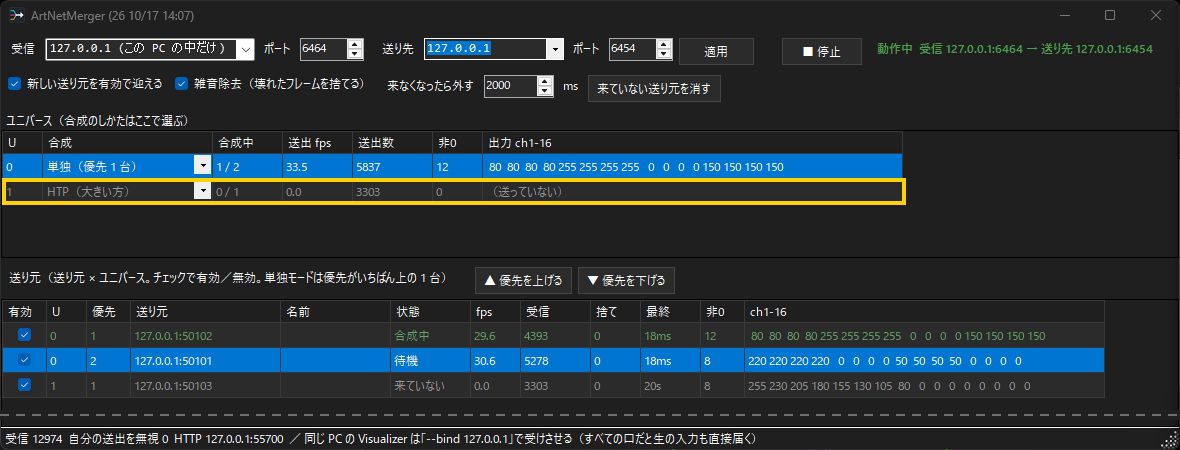This screenshot has width=1180, height=450.
Task: Click the 優先 column header
Action: pyautogui.click(x=108, y=312)
